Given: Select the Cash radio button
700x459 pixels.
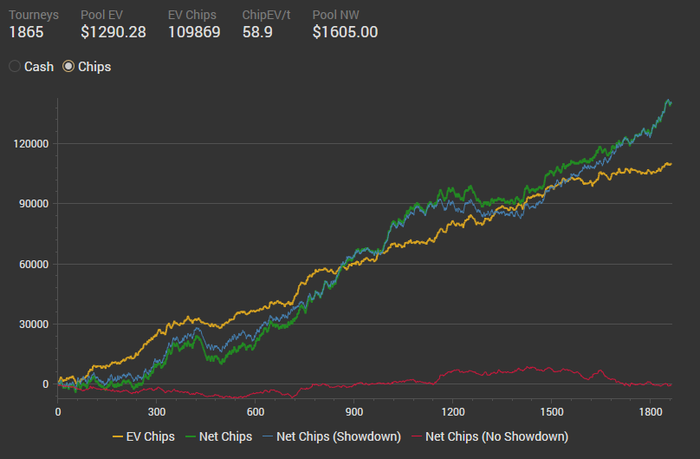Looking at the screenshot, I should coord(14,66).
